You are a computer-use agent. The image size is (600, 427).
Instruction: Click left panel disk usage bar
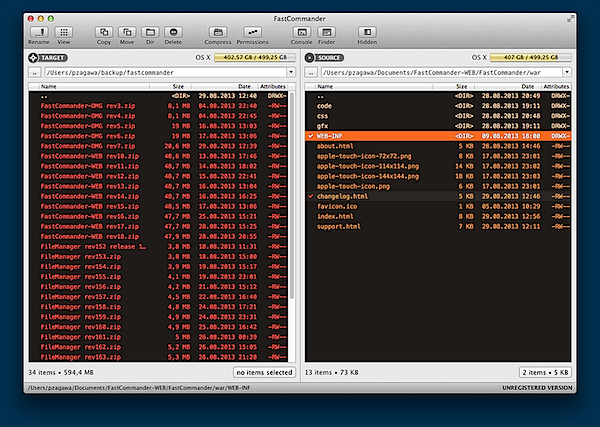tap(255, 57)
